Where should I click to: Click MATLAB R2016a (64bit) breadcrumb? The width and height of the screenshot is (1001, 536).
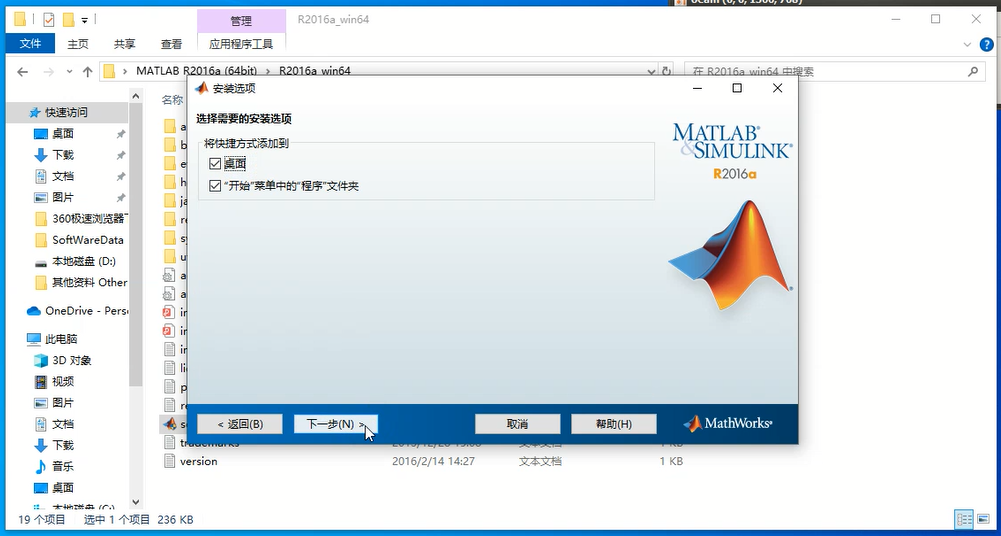pyautogui.click(x=196, y=71)
